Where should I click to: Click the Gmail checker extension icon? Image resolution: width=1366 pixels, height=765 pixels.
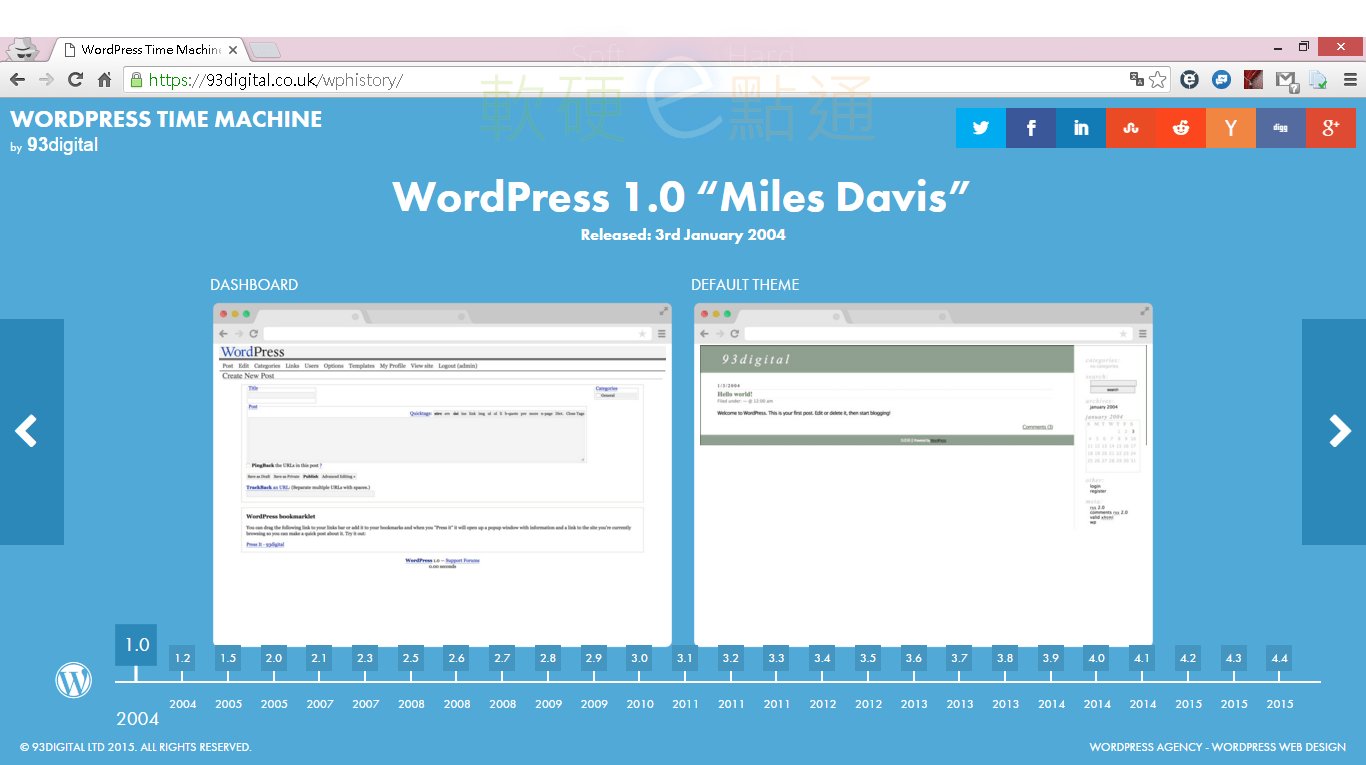1287,80
